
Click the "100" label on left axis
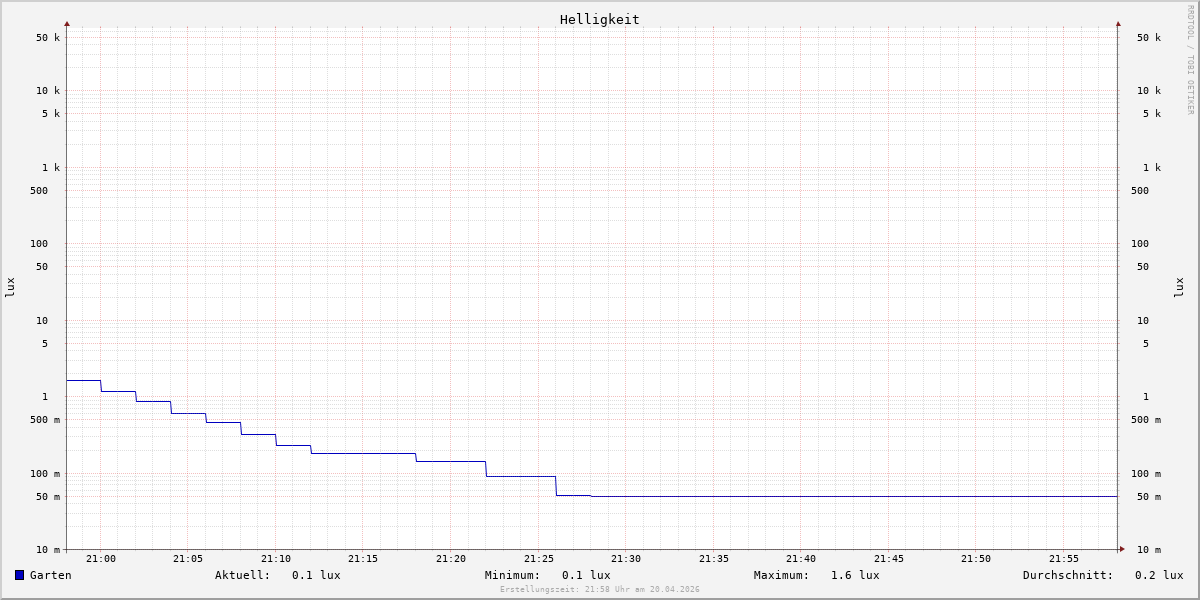click(x=39, y=244)
